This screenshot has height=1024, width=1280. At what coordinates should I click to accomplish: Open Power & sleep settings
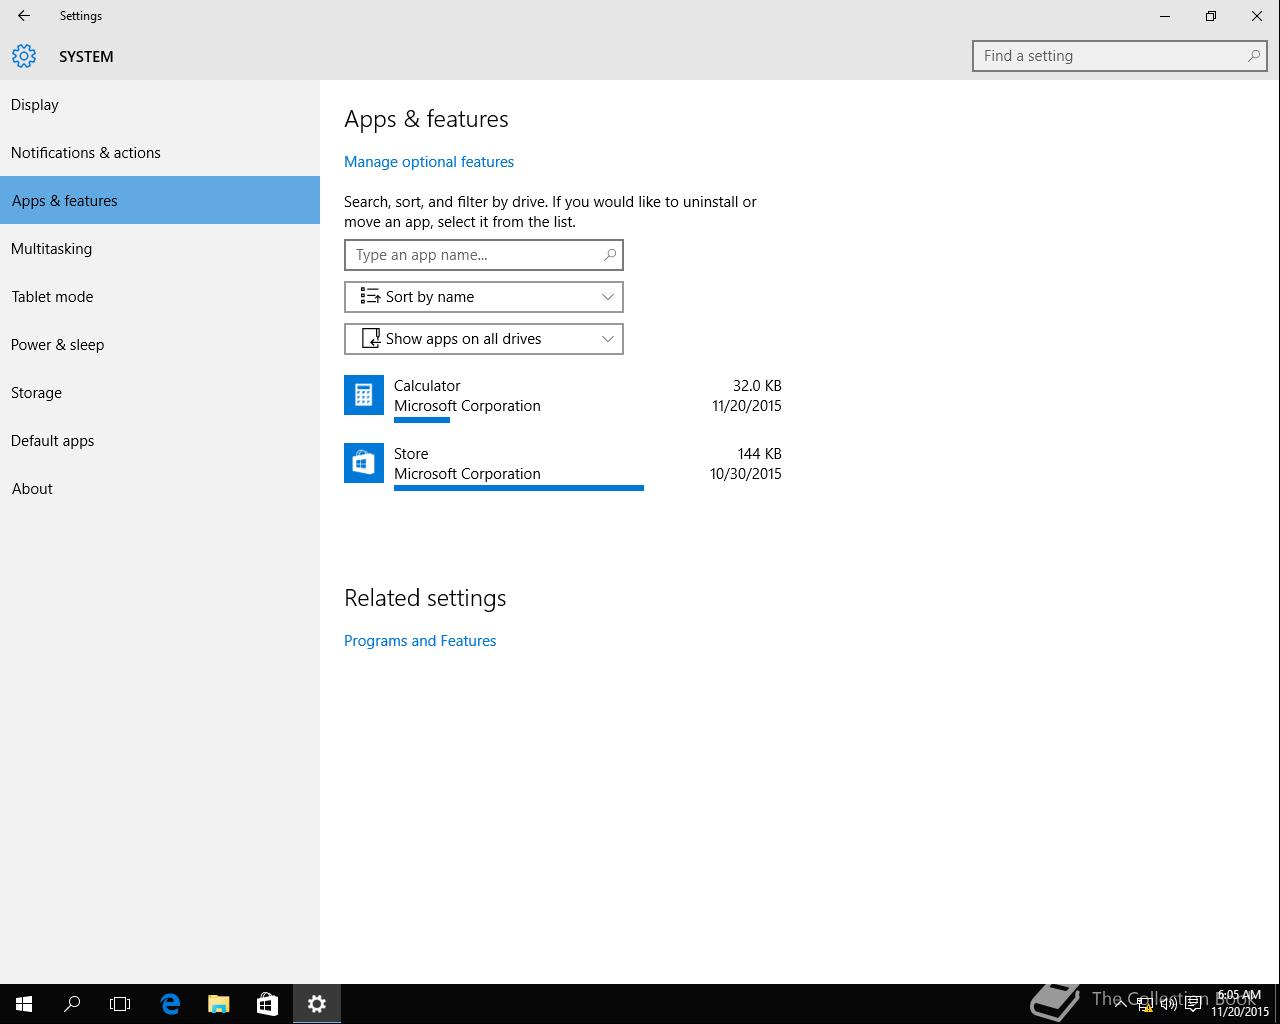click(160, 344)
